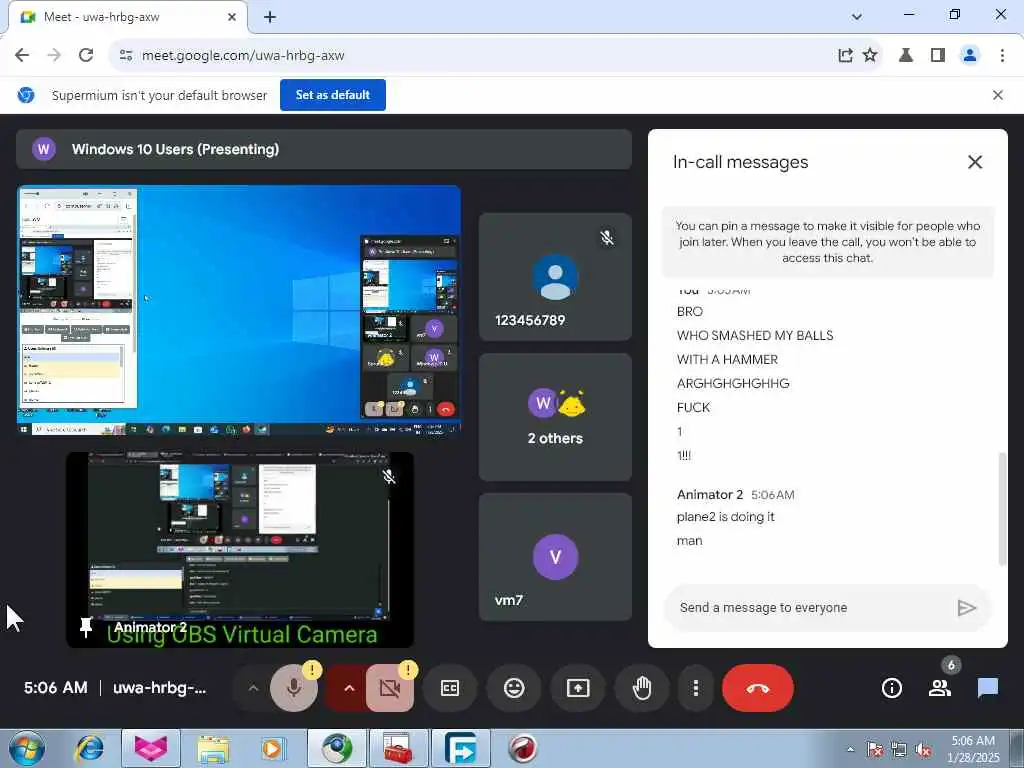1024x768 pixels.
Task: Go forward in the browser
Action: click(x=54, y=56)
